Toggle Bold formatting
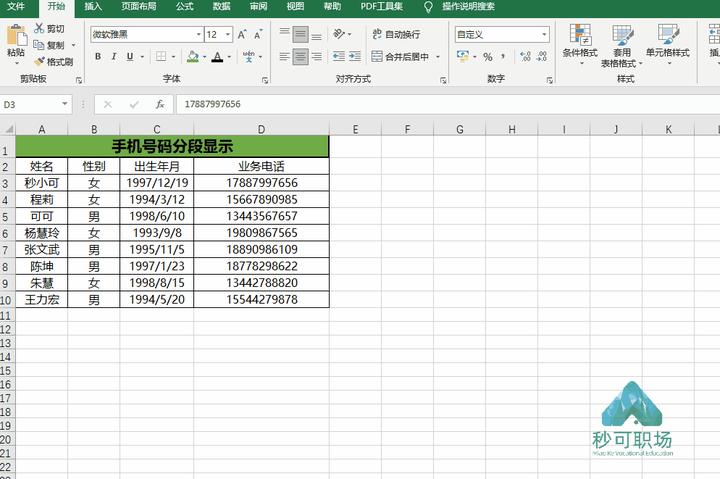Screen dimensions: 720x479 98,56
